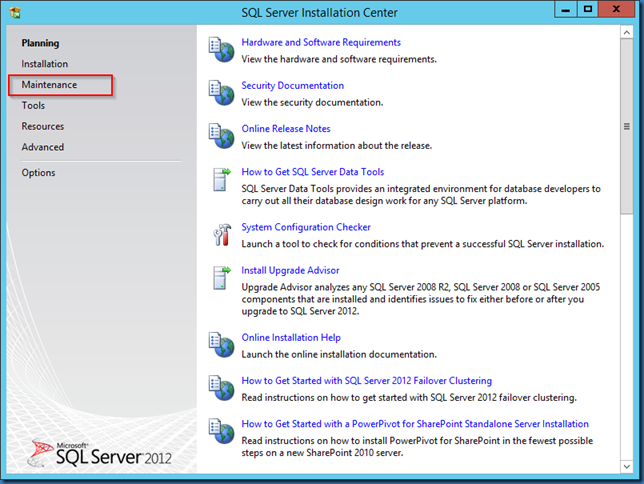
Task: Open the PowerPivot for SharePoint Standalone Server link
Action: [415, 424]
